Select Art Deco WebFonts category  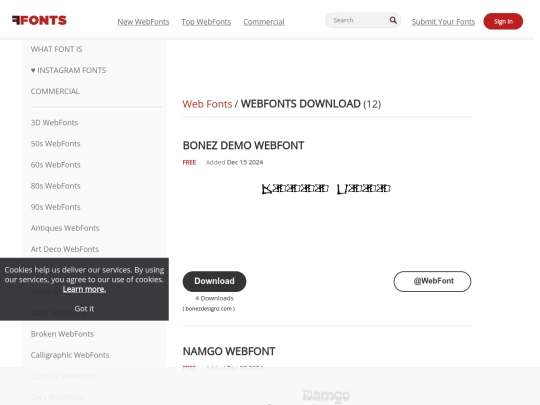coord(65,249)
